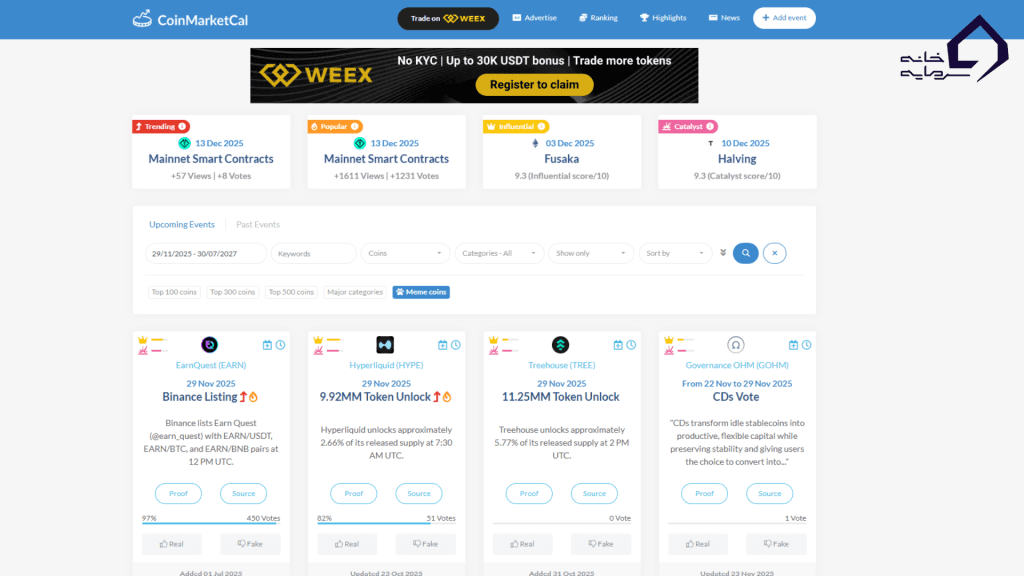
Task: Open the Coins dropdown
Action: coord(404,253)
